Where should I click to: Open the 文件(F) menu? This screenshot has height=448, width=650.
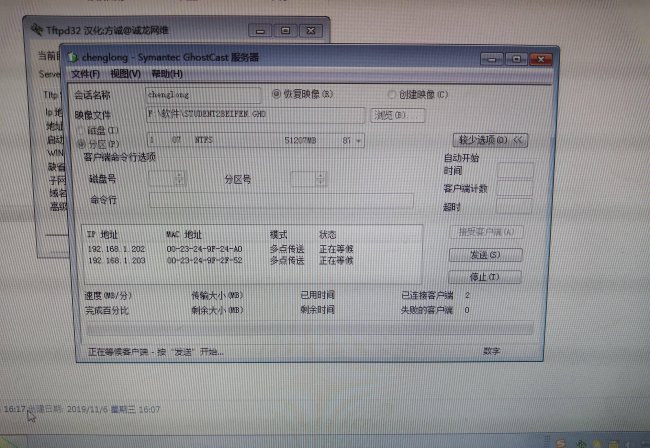point(85,74)
